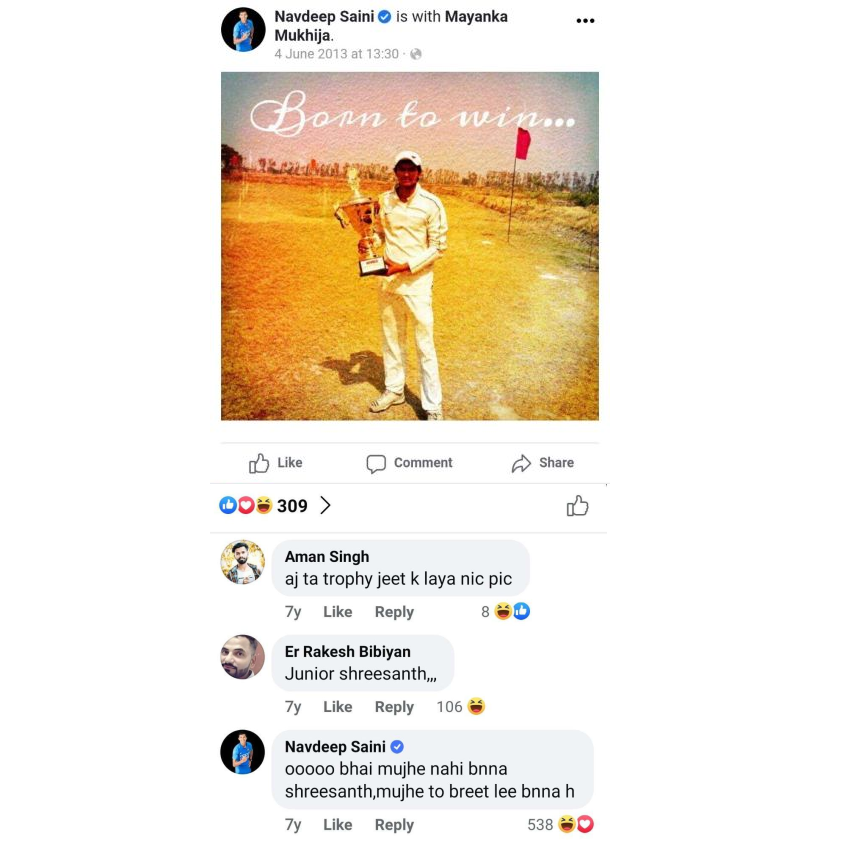Image resolution: width=860 pixels, height=860 pixels.
Task: Reply to Navdeep Saini's breet lee comment
Action: tap(394, 824)
